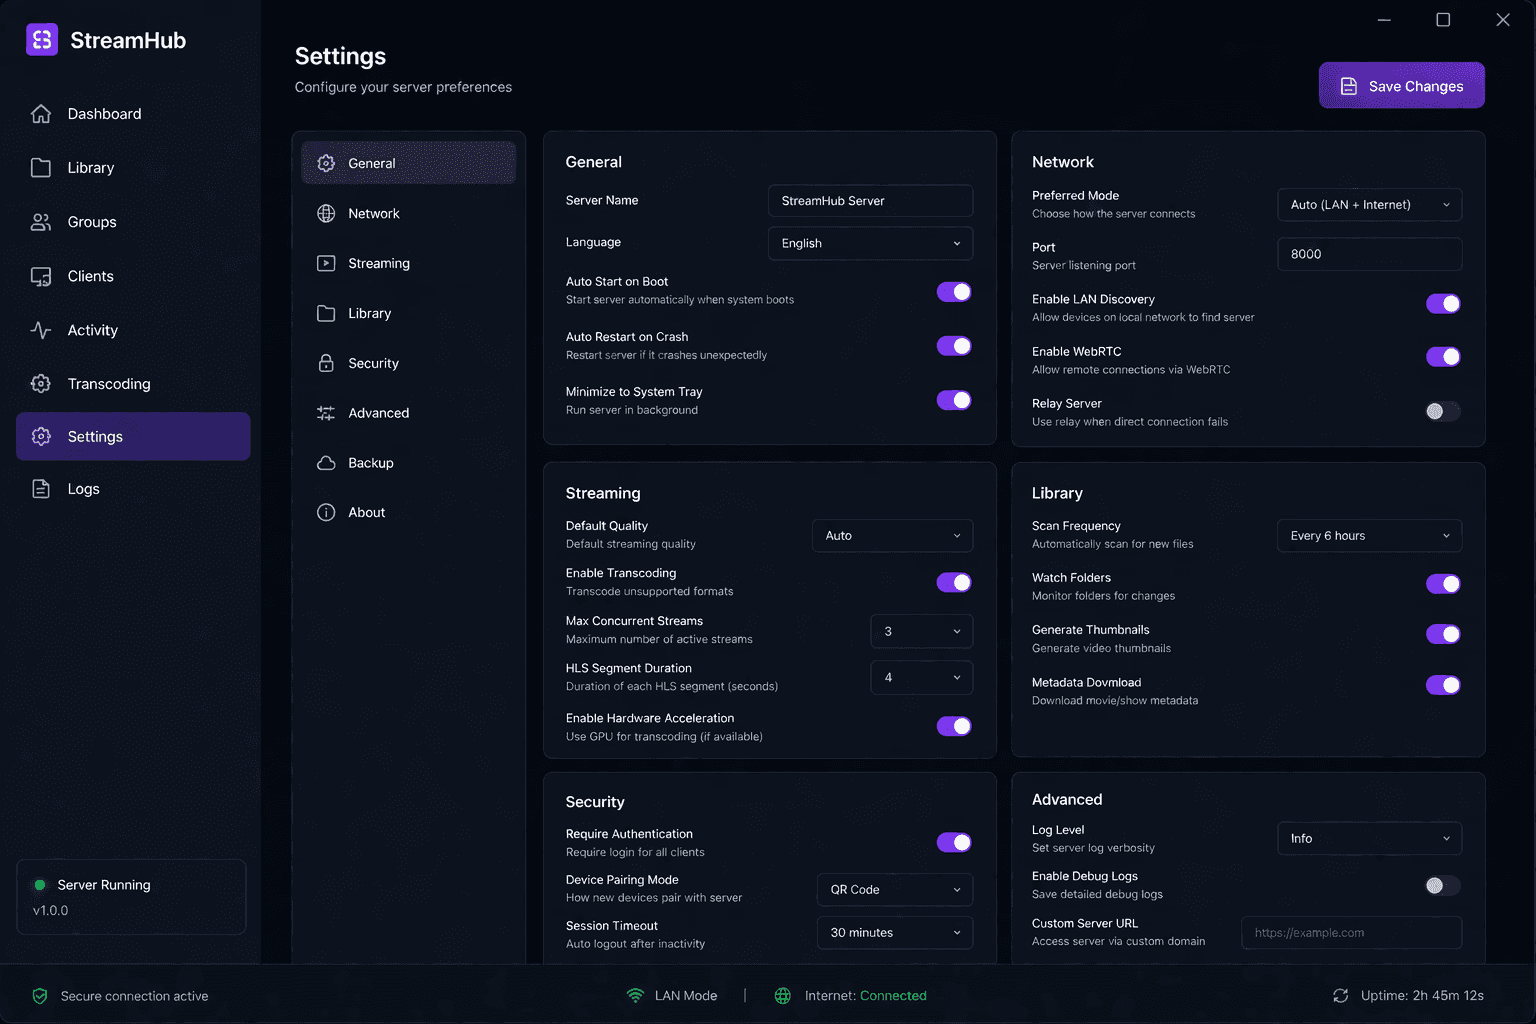Open the About settings tab
Image resolution: width=1536 pixels, height=1024 pixels.
pyautogui.click(x=408, y=512)
